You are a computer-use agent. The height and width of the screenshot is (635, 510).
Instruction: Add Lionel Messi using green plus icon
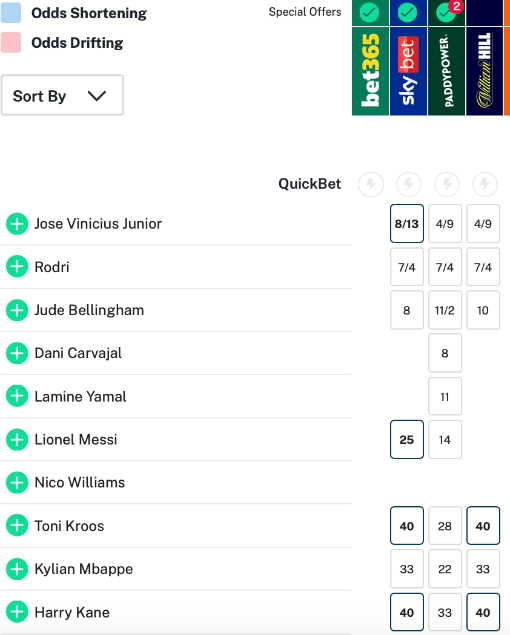click(x=17, y=439)
